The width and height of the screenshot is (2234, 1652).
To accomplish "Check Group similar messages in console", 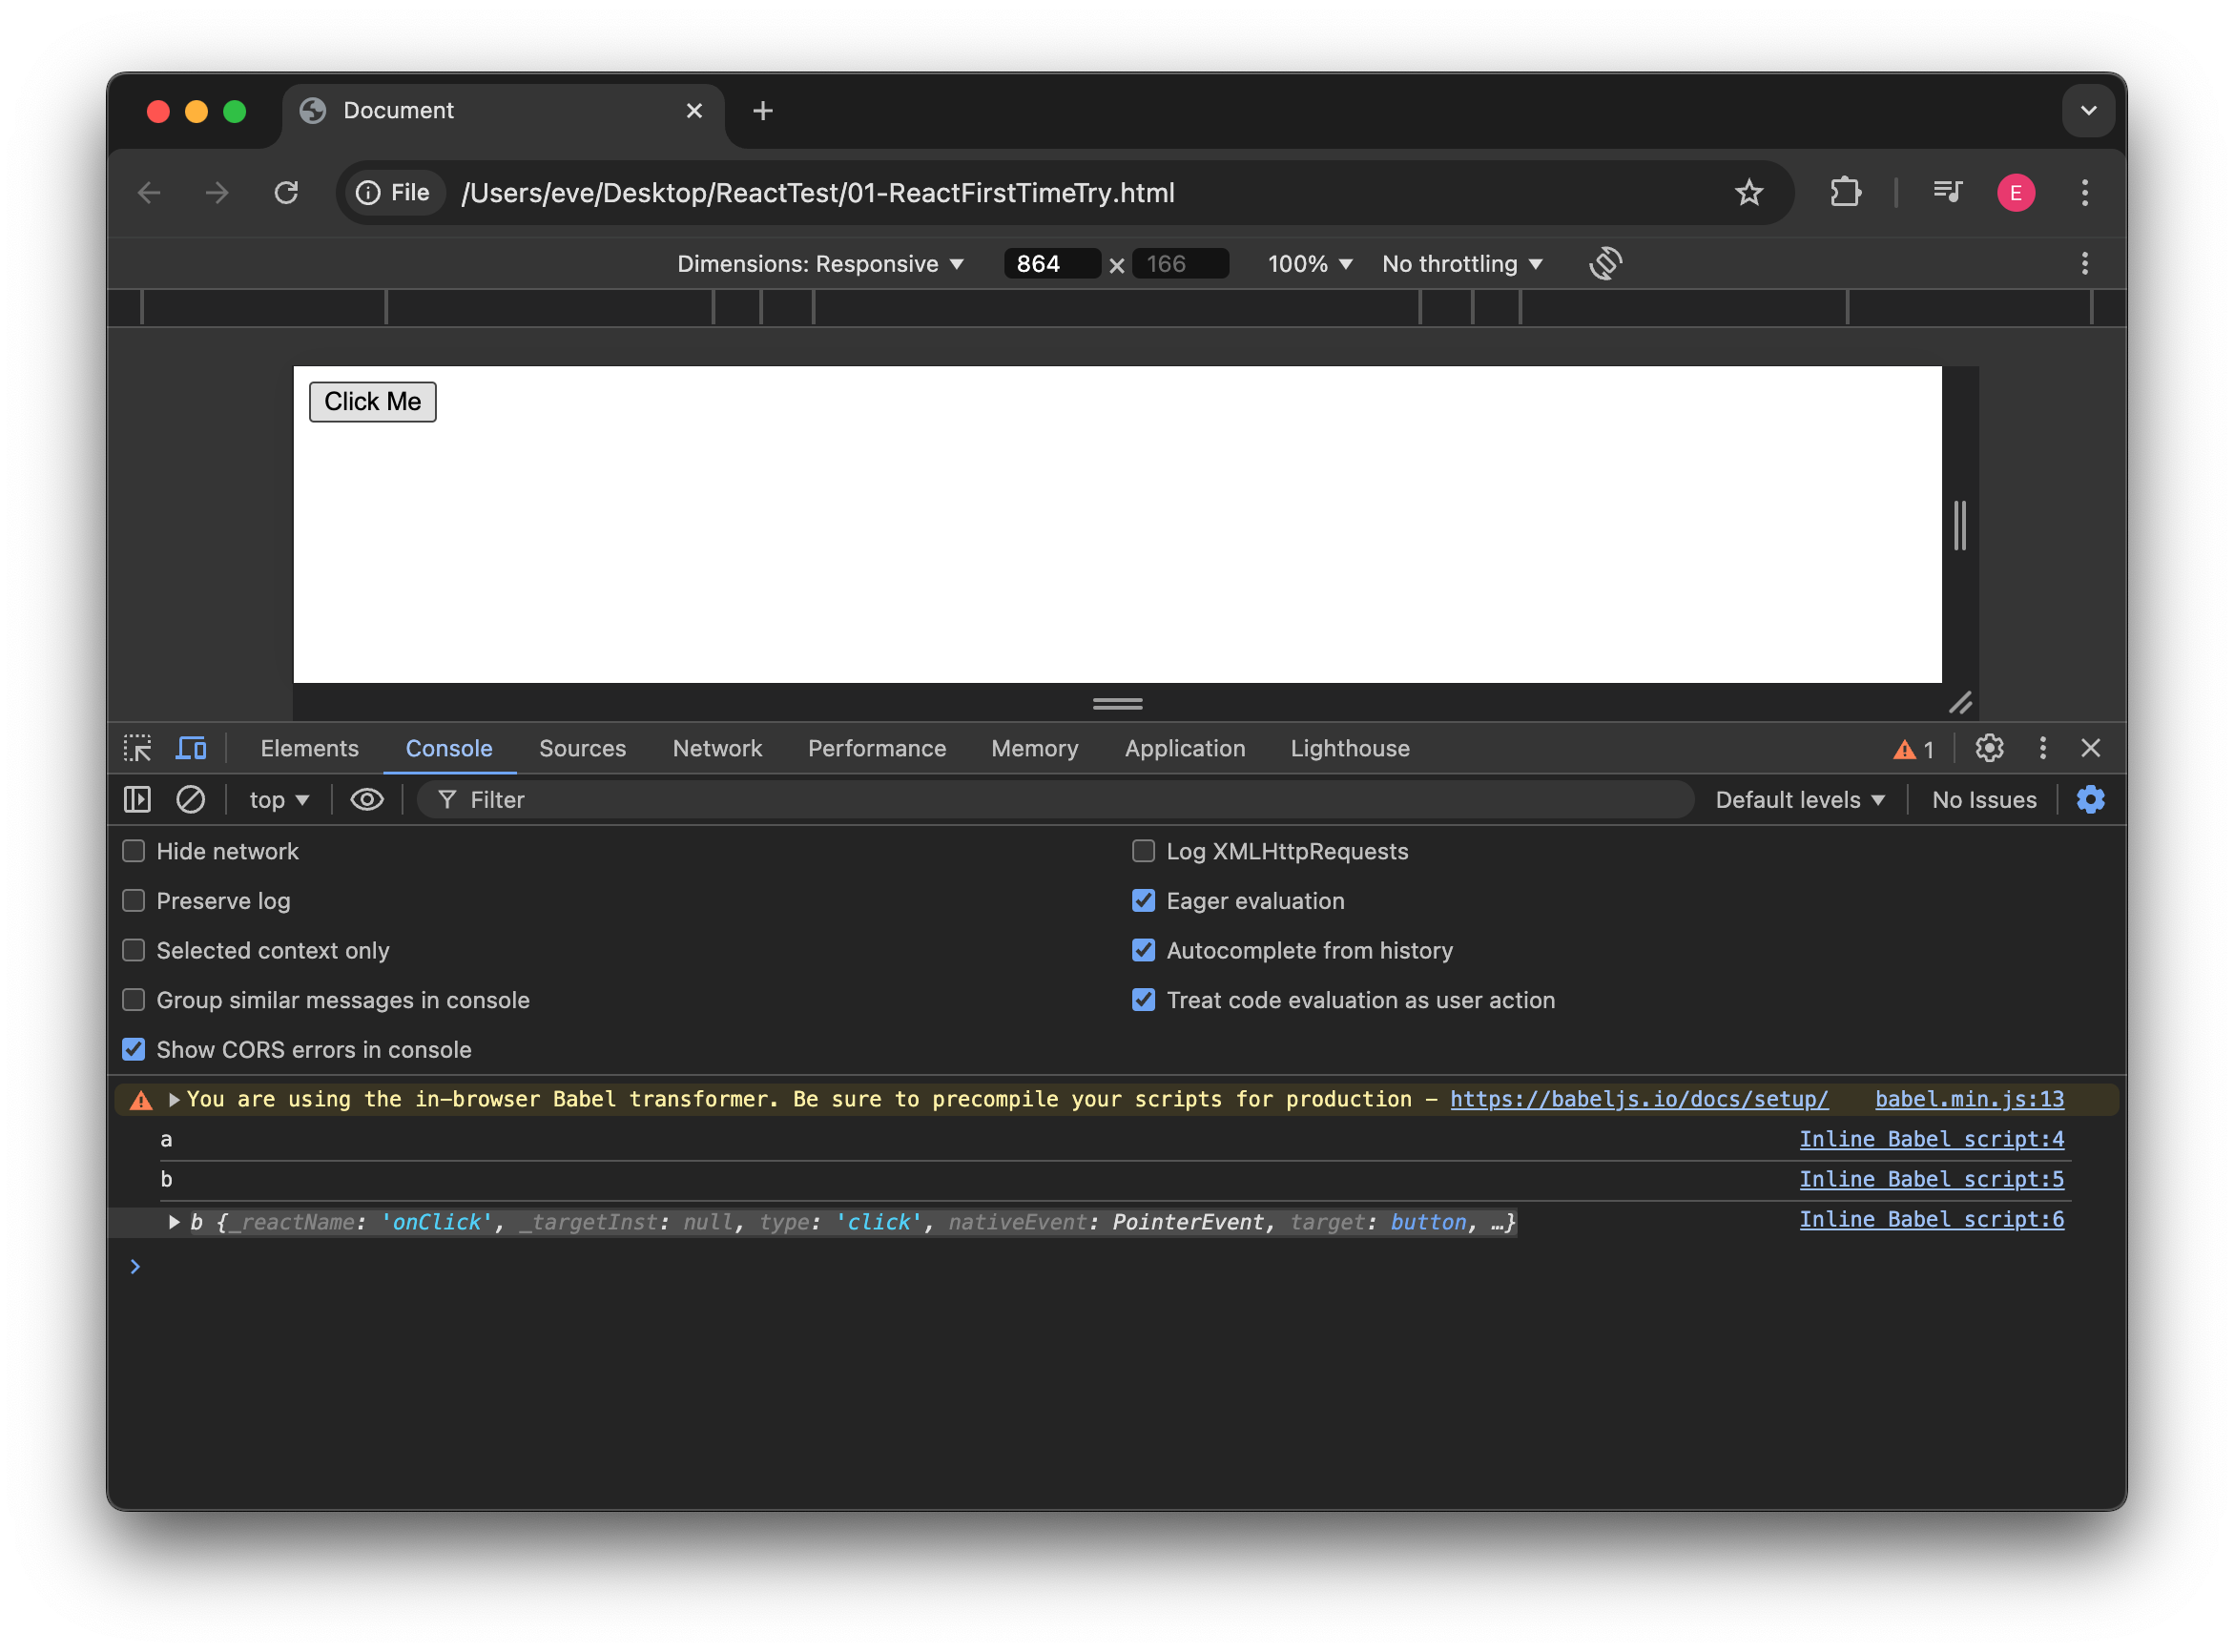I will tap(134, 999).
